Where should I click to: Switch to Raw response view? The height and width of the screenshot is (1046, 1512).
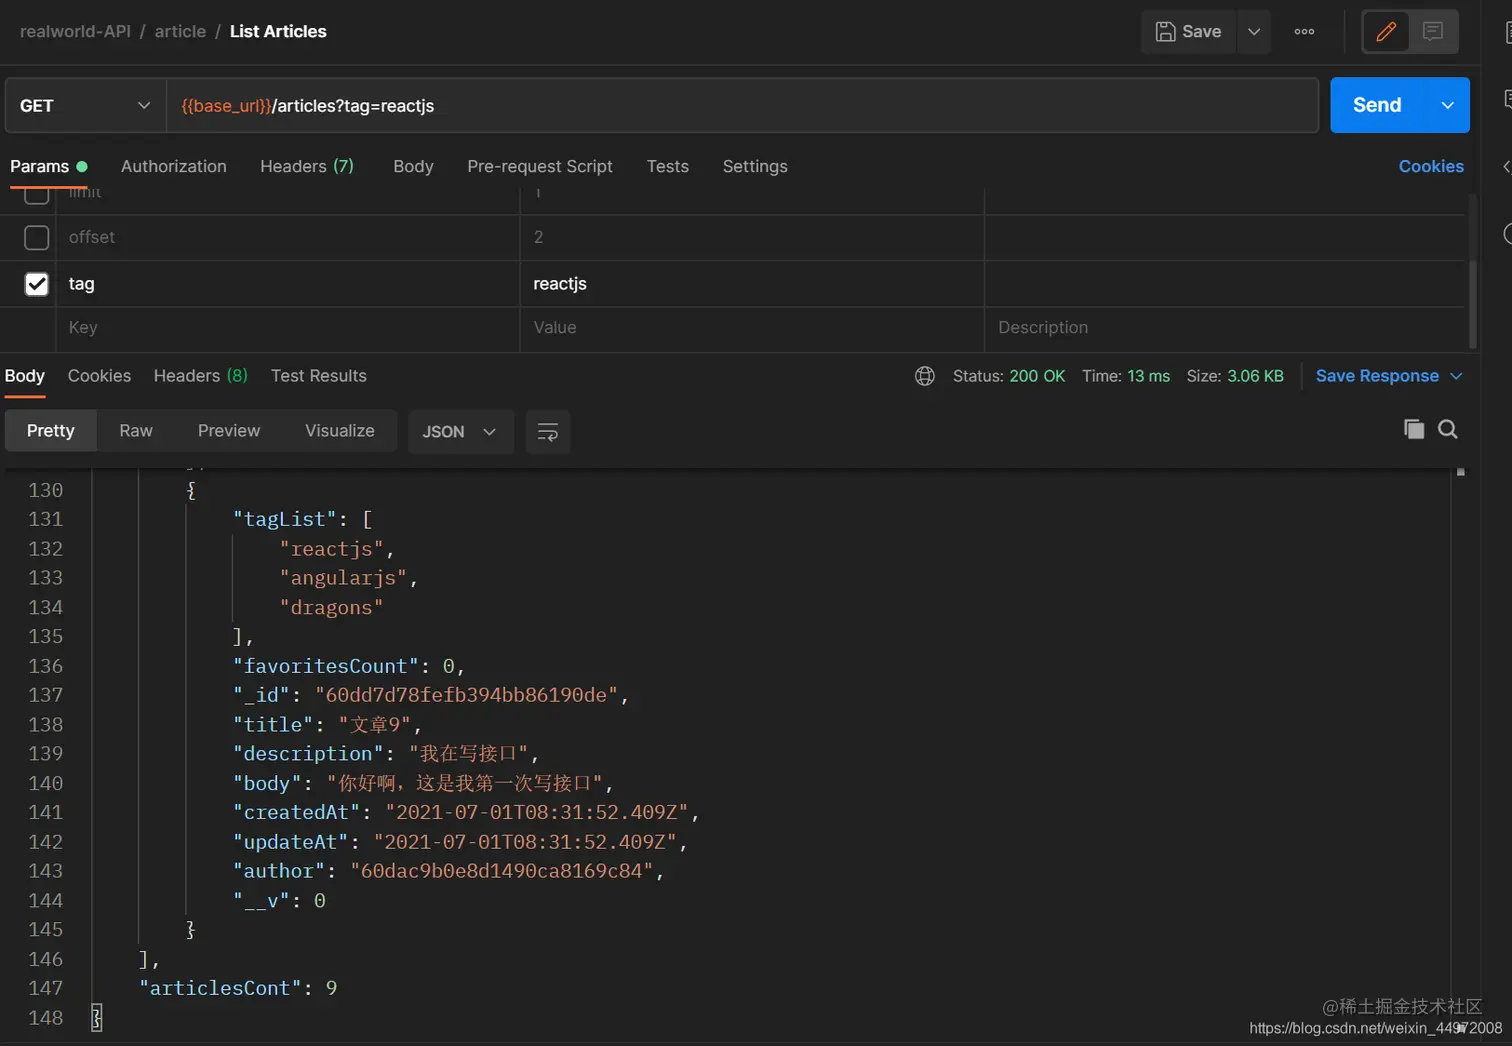(136, 431)
